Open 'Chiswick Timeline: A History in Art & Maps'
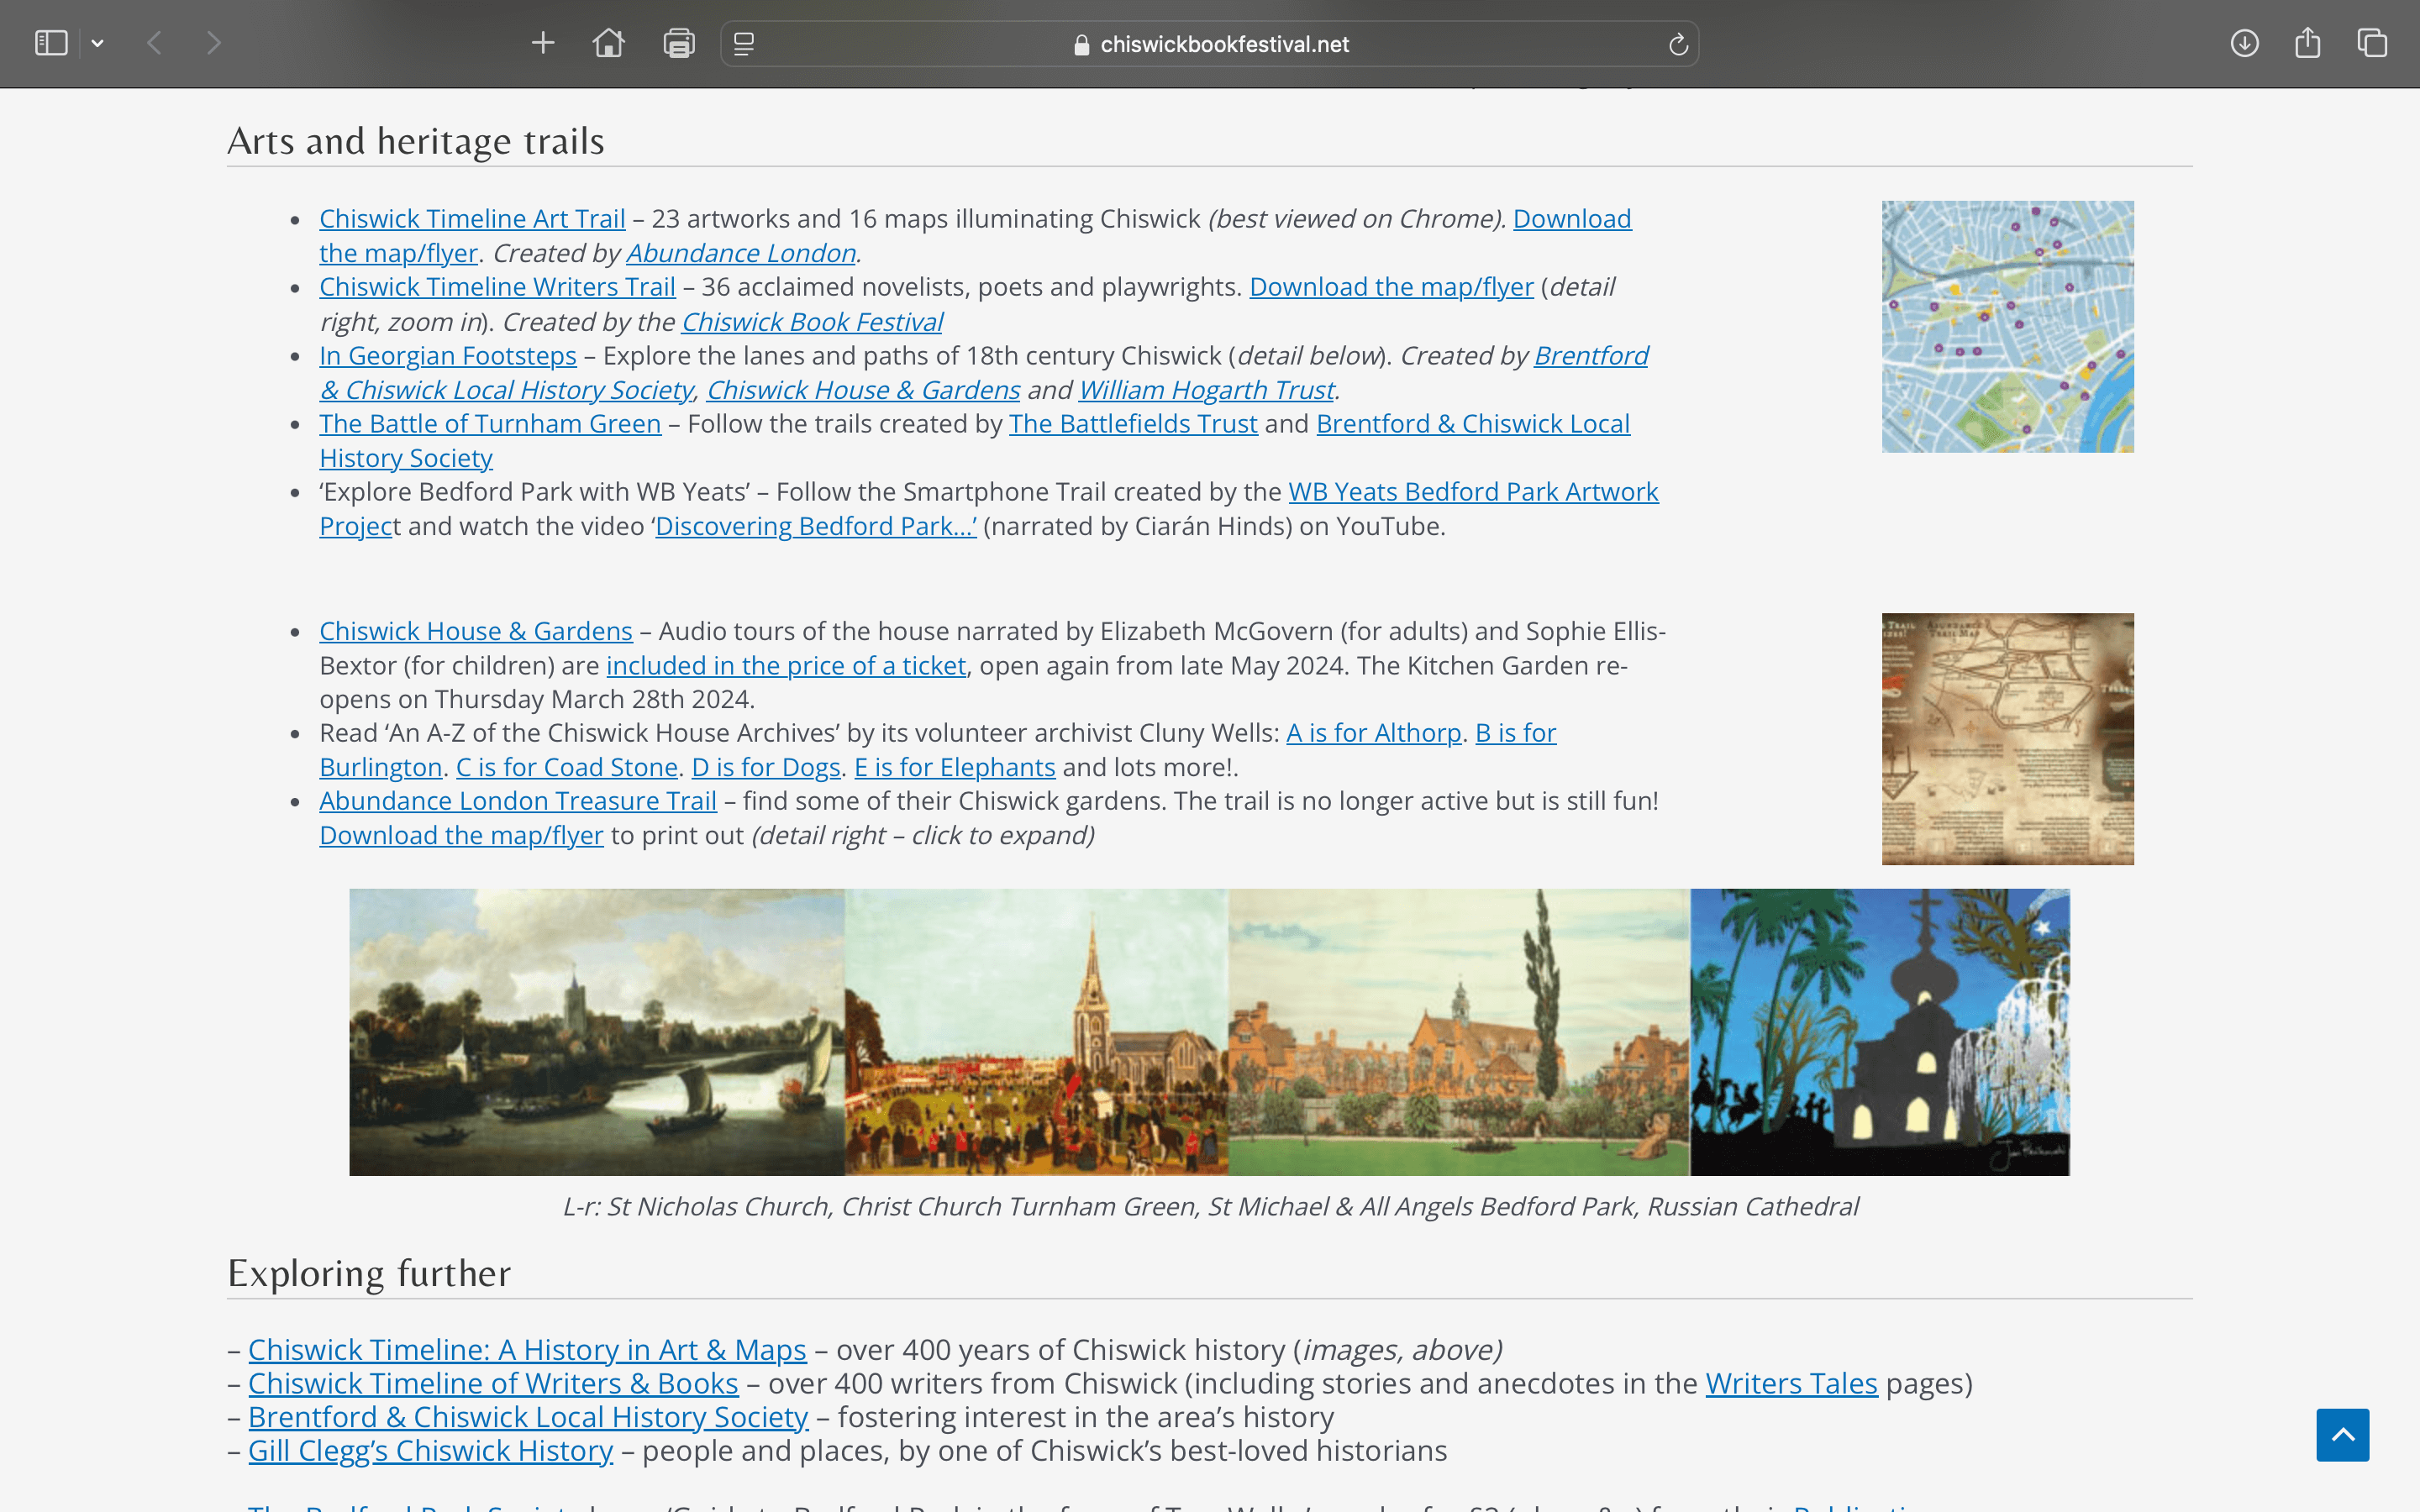 click(x=527, y=1350)
